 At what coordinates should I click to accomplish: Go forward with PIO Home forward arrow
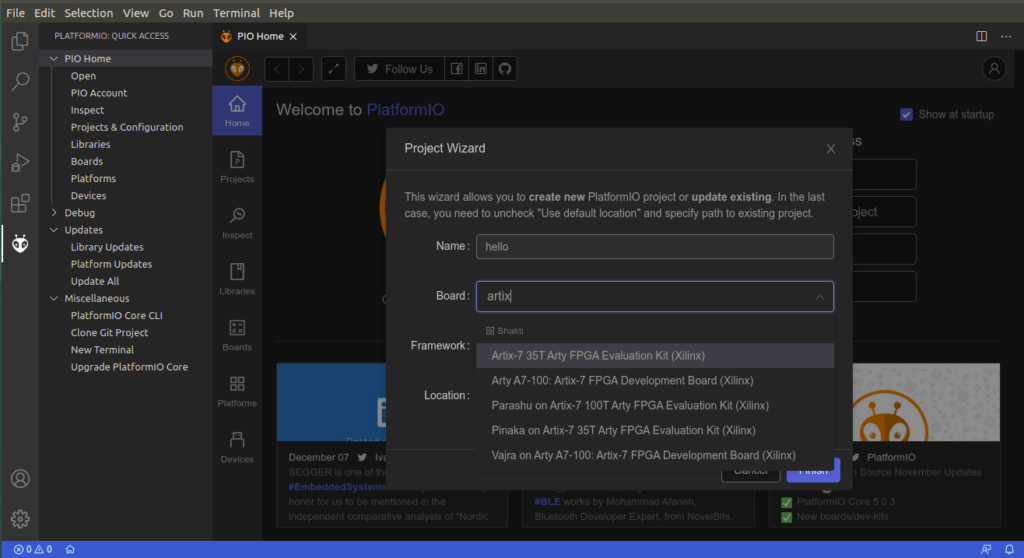tap(301, 69)
